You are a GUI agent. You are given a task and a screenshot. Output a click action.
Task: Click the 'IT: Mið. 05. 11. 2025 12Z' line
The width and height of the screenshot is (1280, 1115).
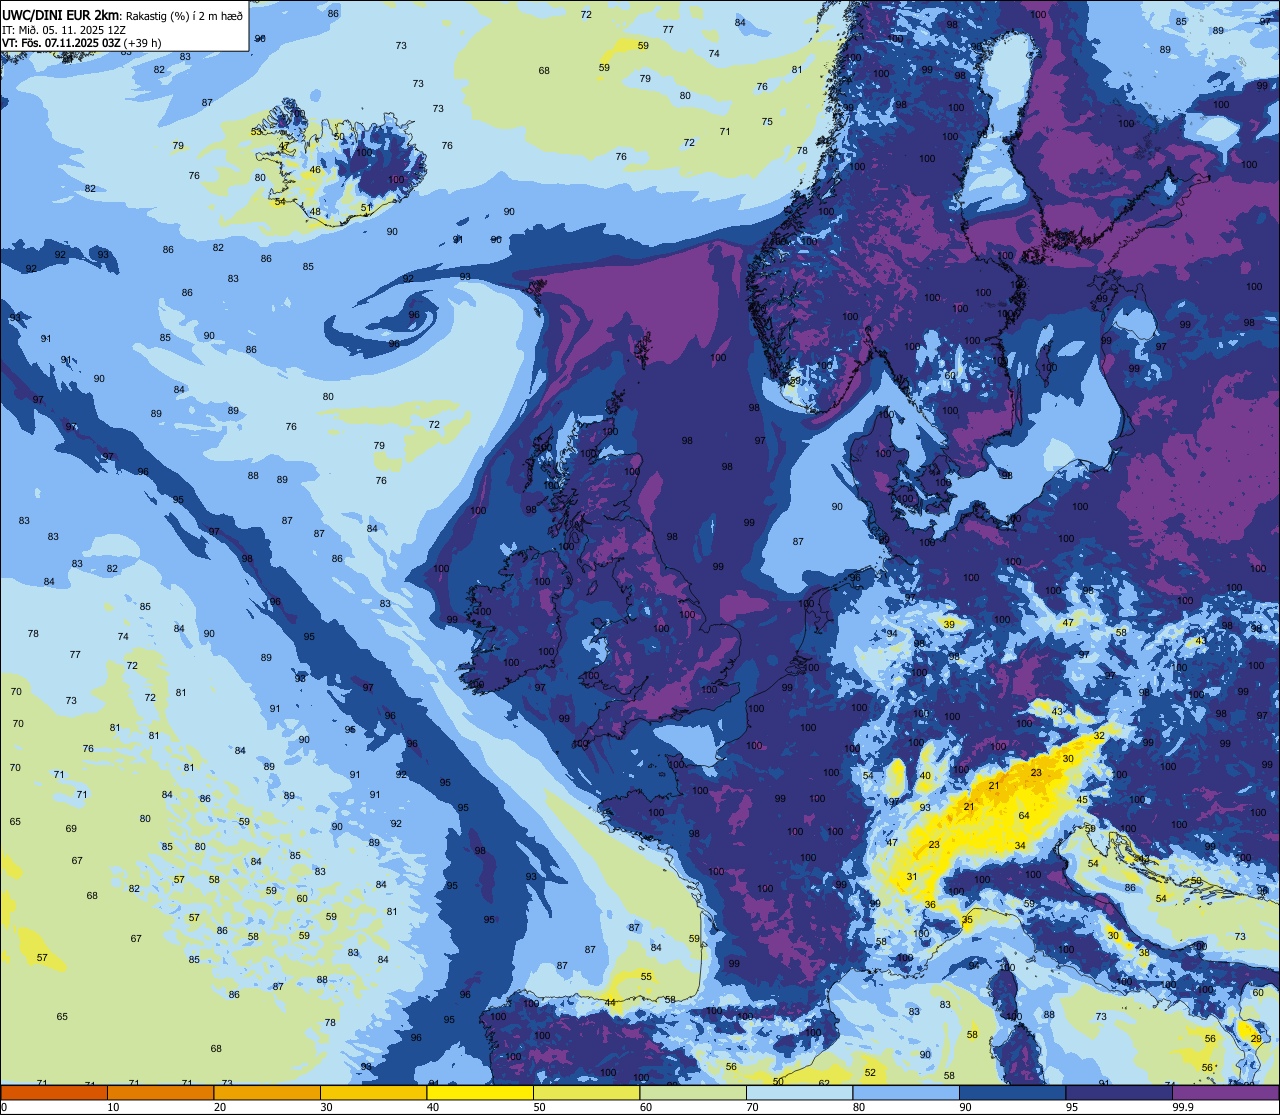[x=62, y=30]
